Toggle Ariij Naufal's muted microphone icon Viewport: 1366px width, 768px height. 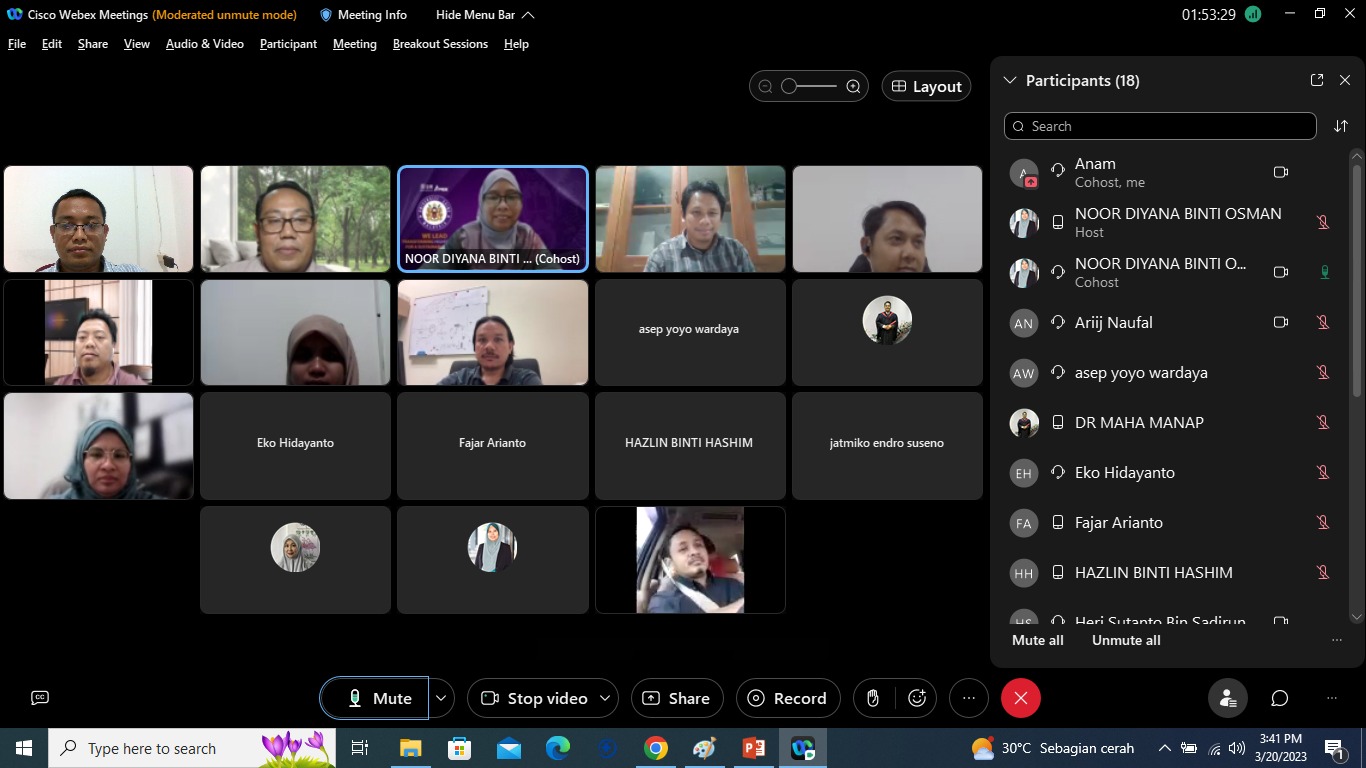click(x=1323, y=322)
